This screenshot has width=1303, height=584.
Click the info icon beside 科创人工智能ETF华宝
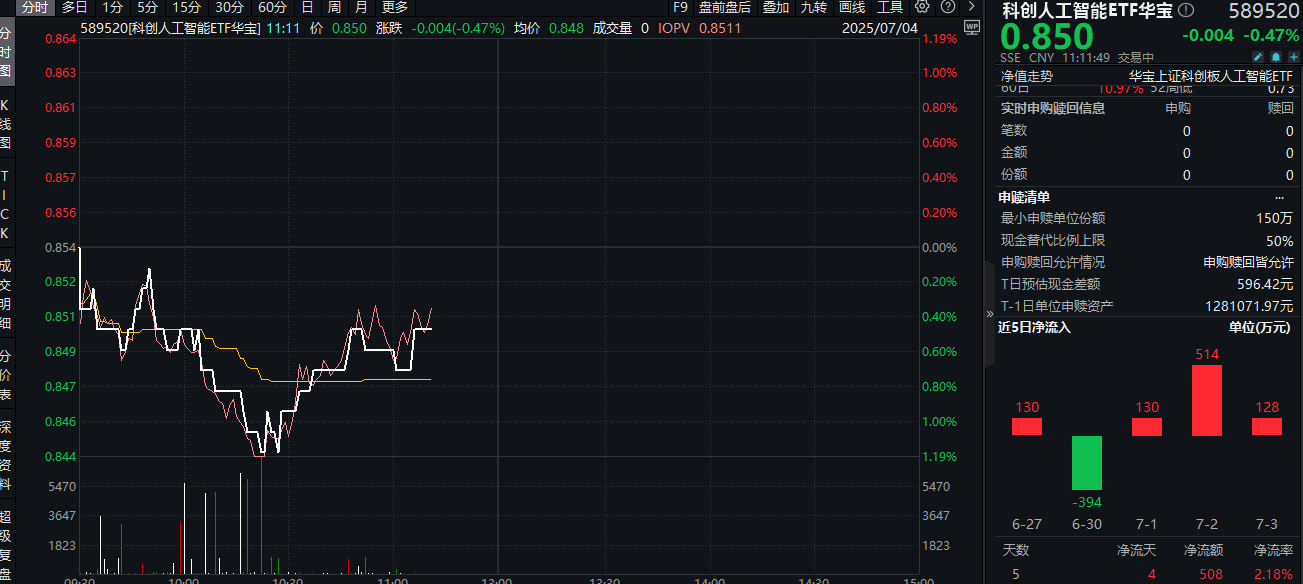(x=1186, y=9)
